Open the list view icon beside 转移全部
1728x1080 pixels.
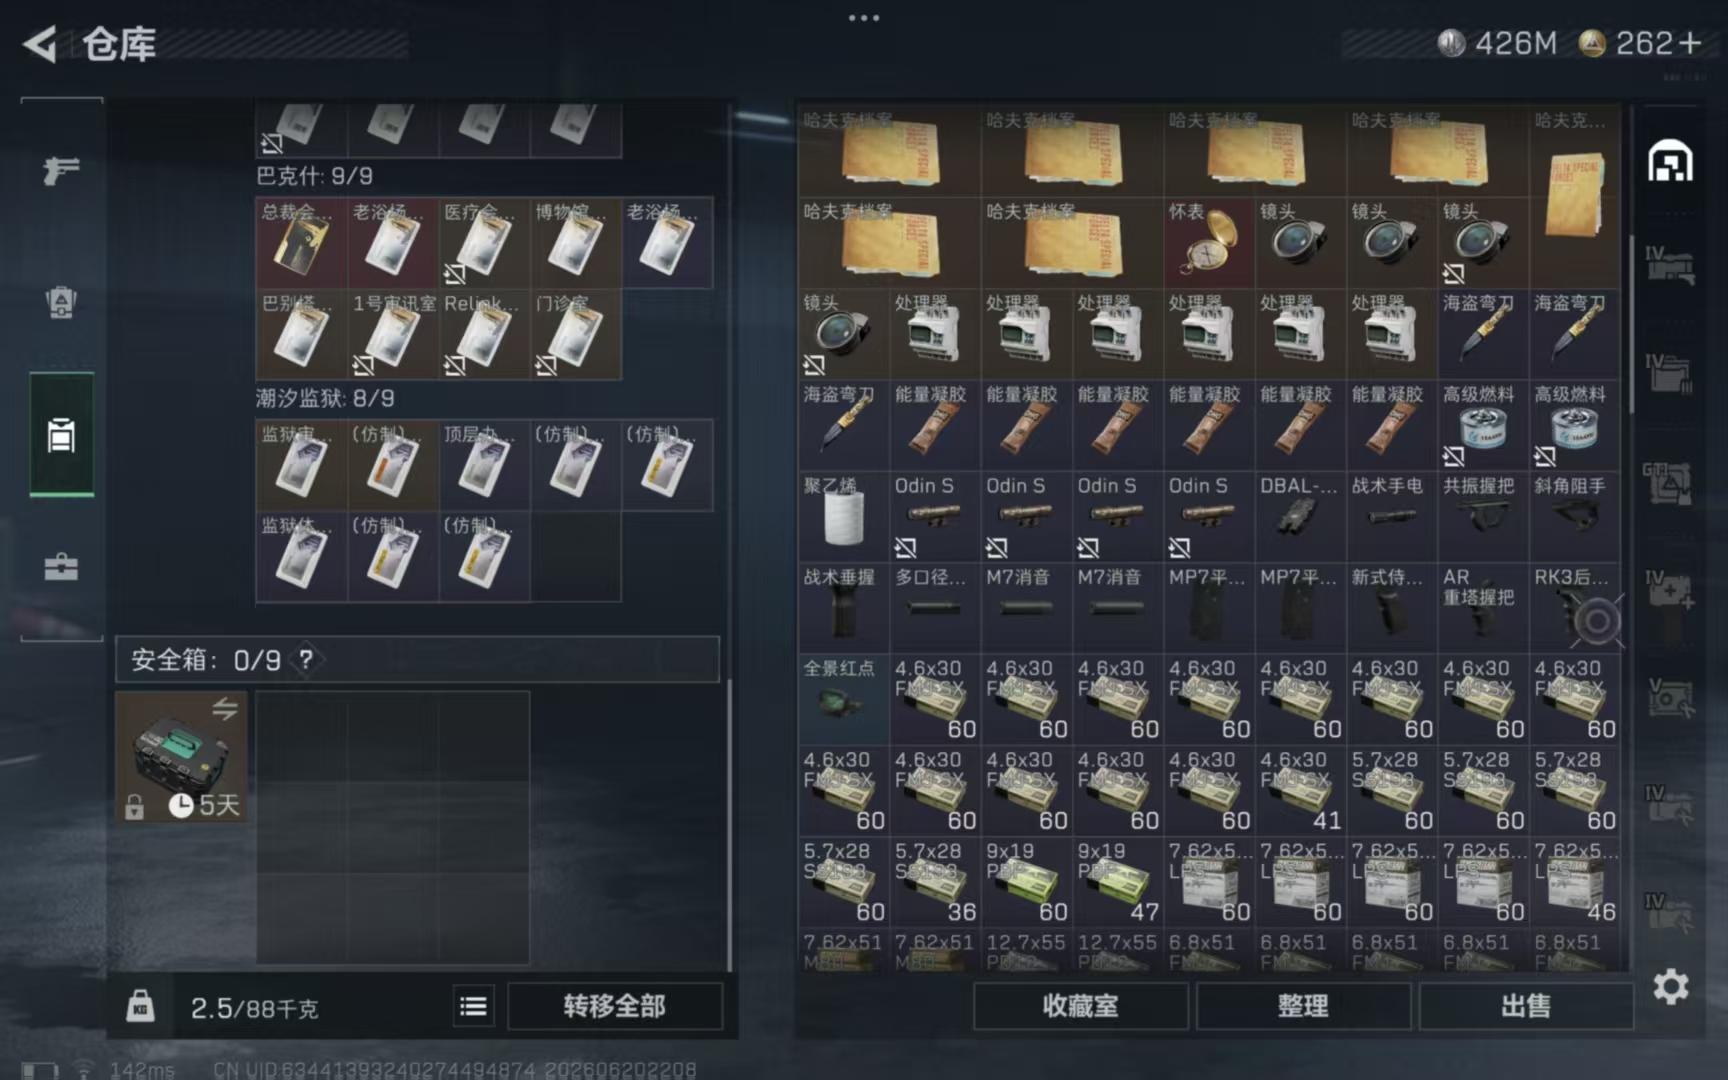[473, 1006]
